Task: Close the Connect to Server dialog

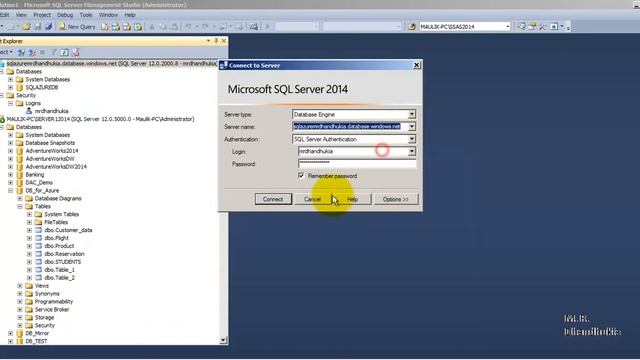Action: coord(416,65)
